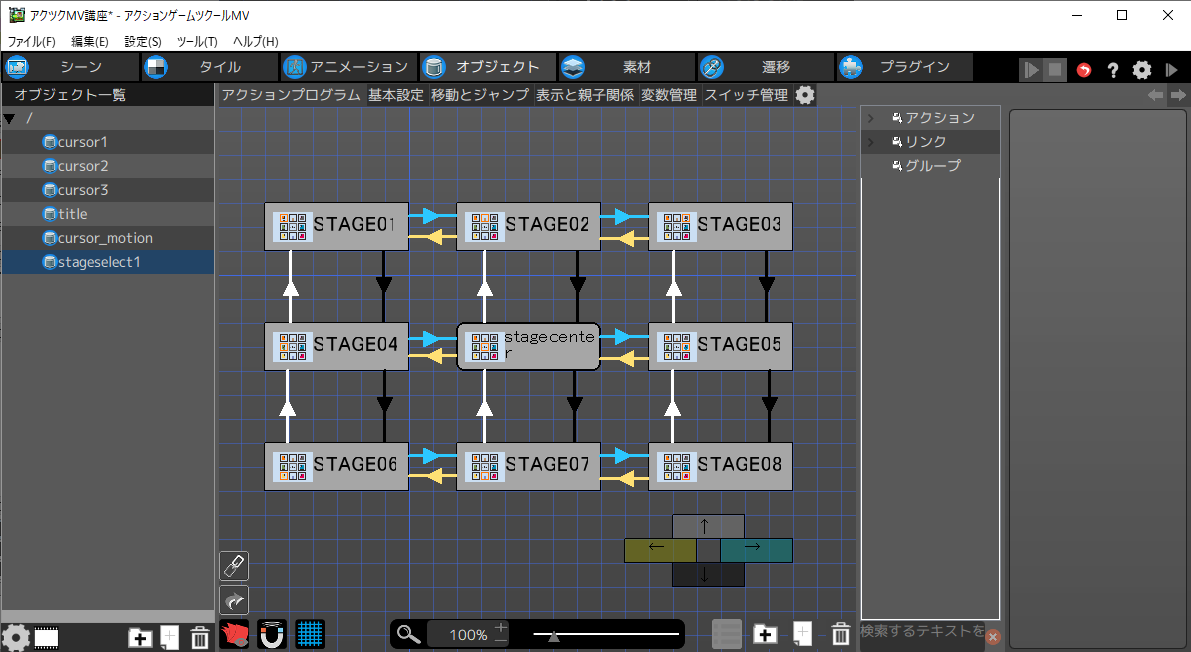The width and height of the screenshot is (1191, 652).
Task: Expand the リンク tree item
Action: [871, 142]
